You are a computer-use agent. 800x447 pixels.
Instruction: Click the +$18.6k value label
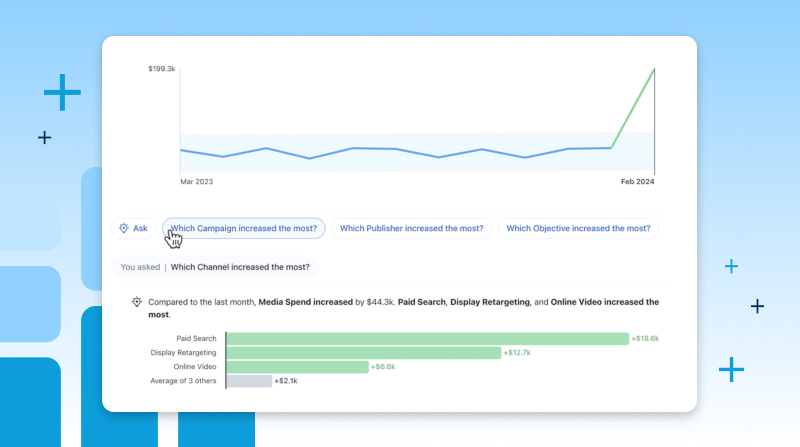pyautogui.click(x=645, y=339)
